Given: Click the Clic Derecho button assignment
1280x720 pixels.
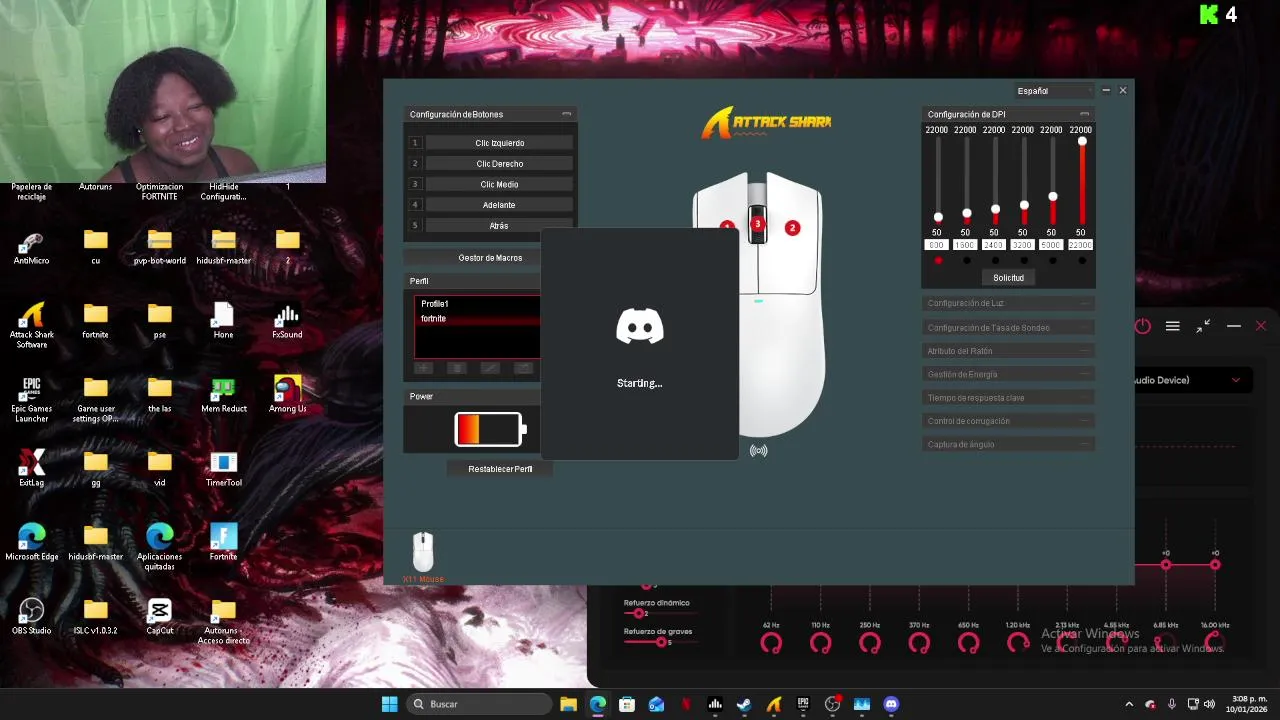Looking at the screenshot, I should (499, 164).
